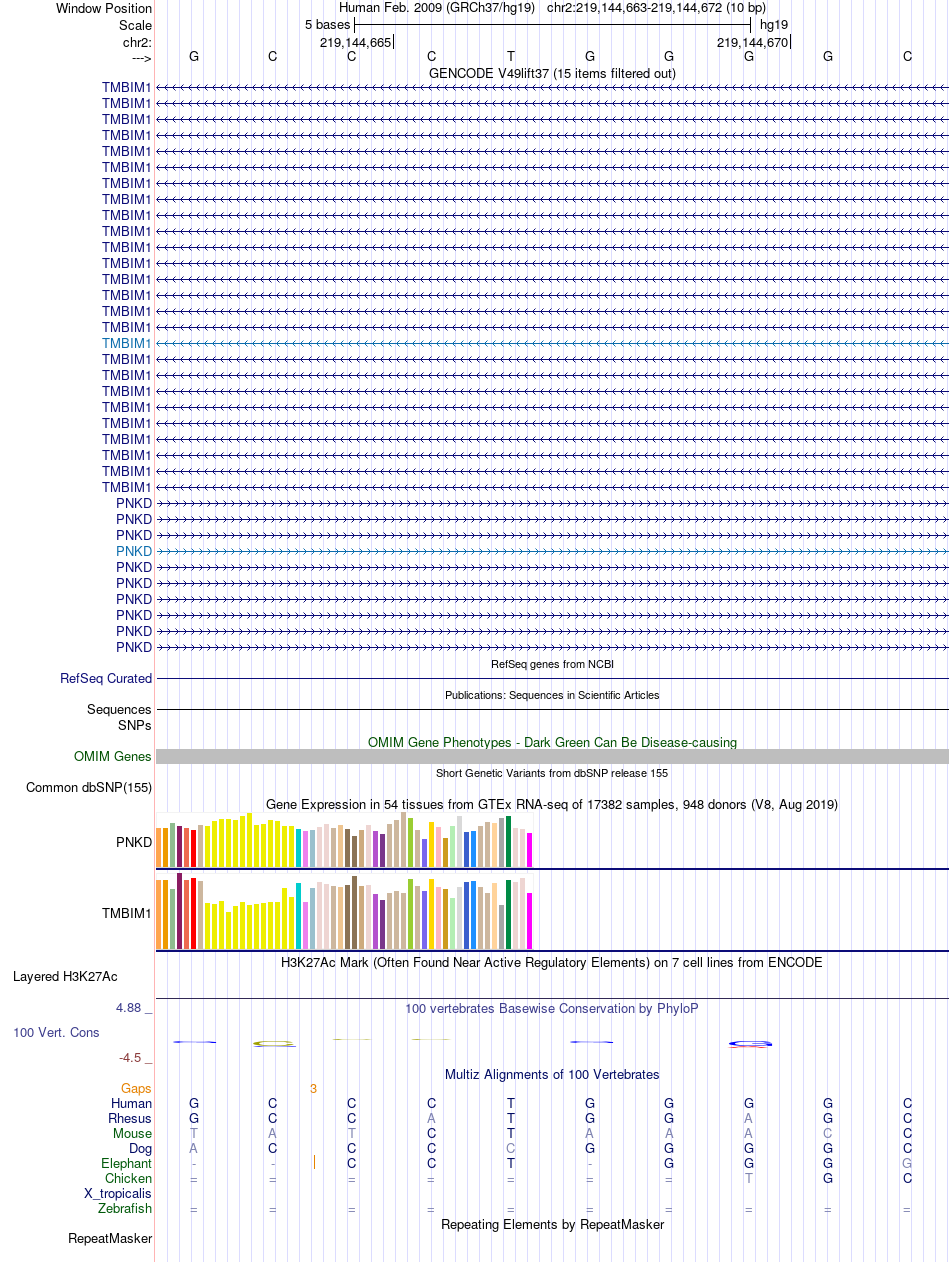
Task: Open the 'RefSeq genes from NCBI' track title
Action: [x=552, y=664]
